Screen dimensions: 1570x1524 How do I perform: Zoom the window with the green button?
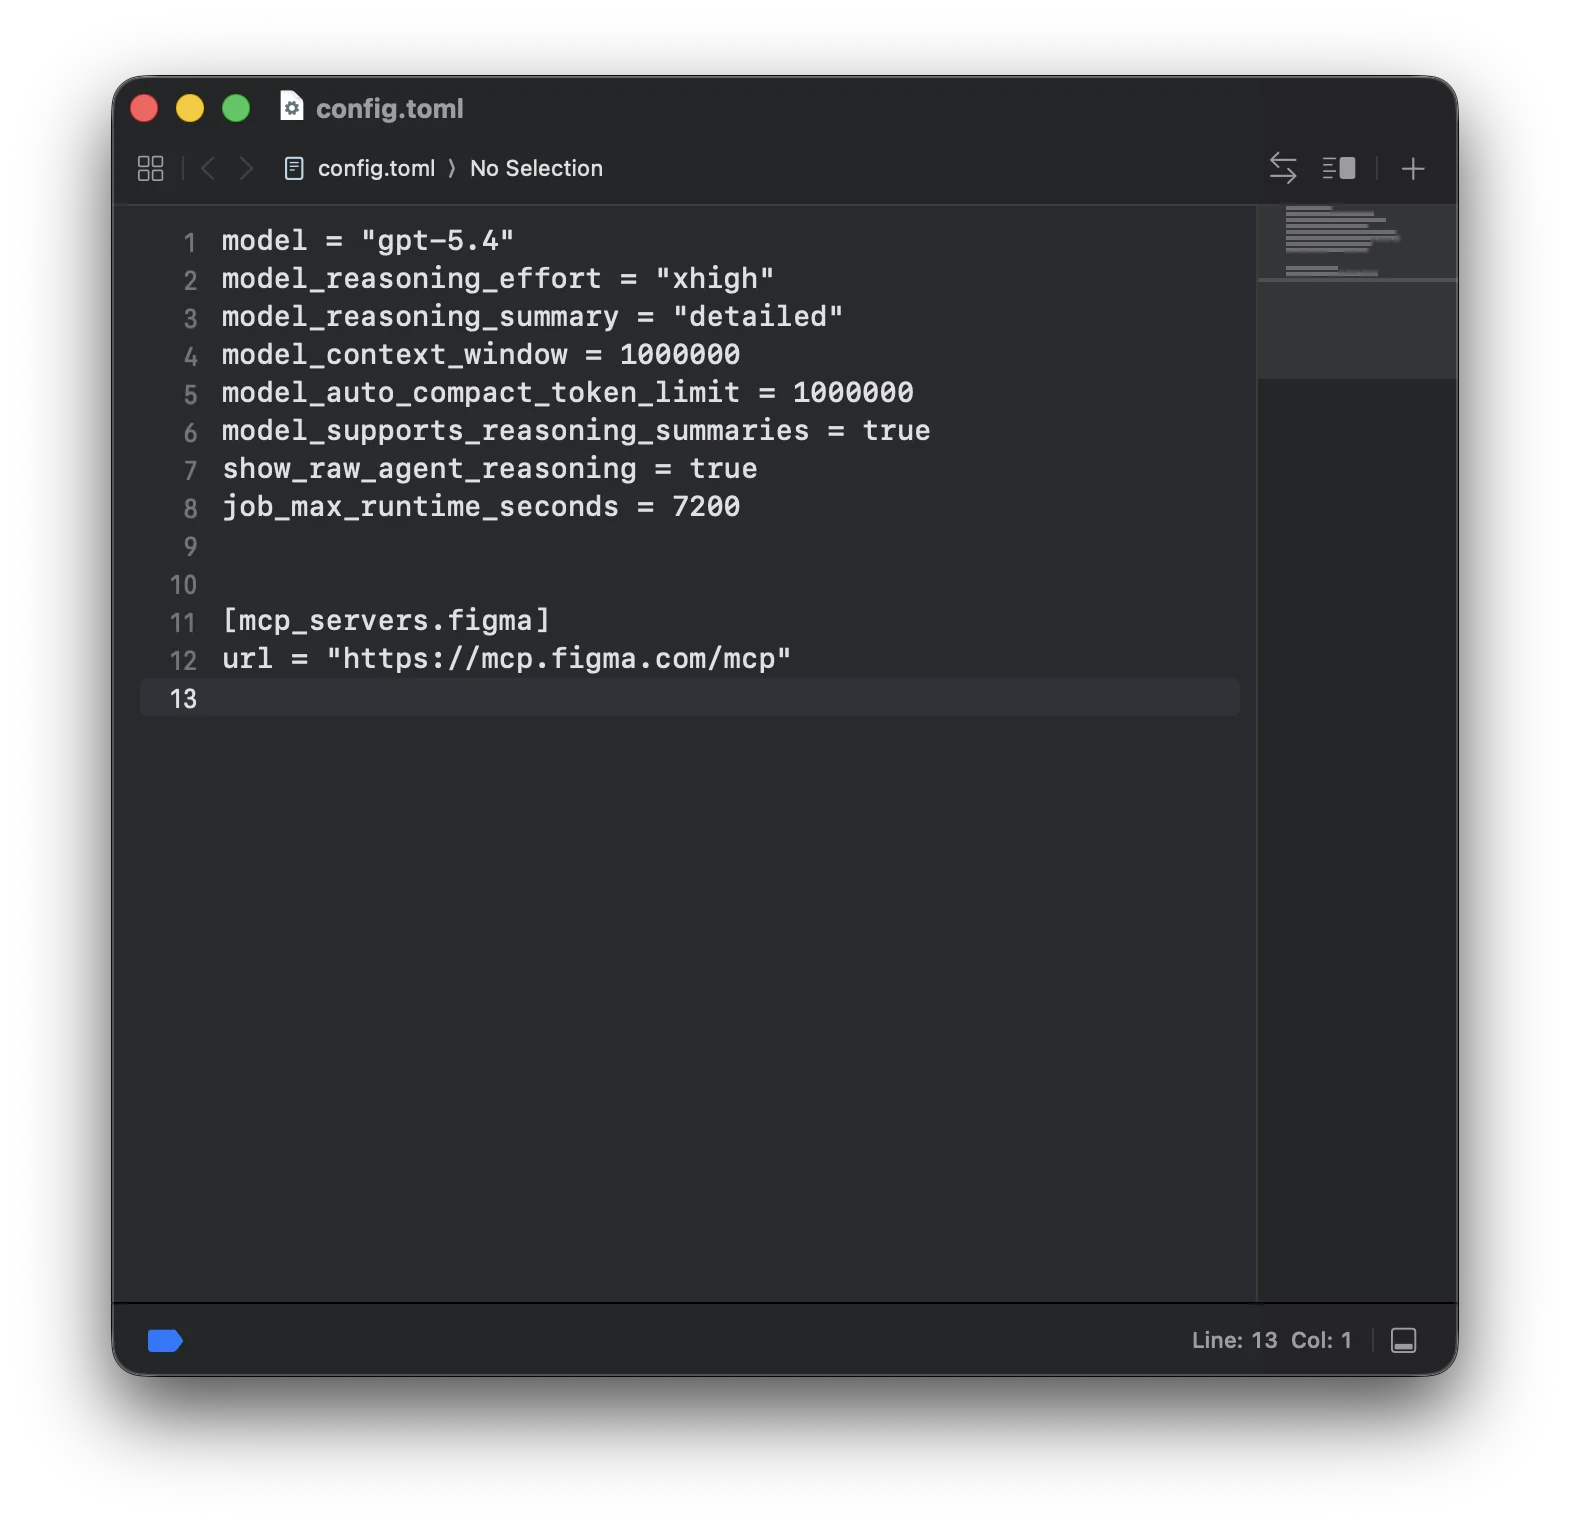[236, 108]
